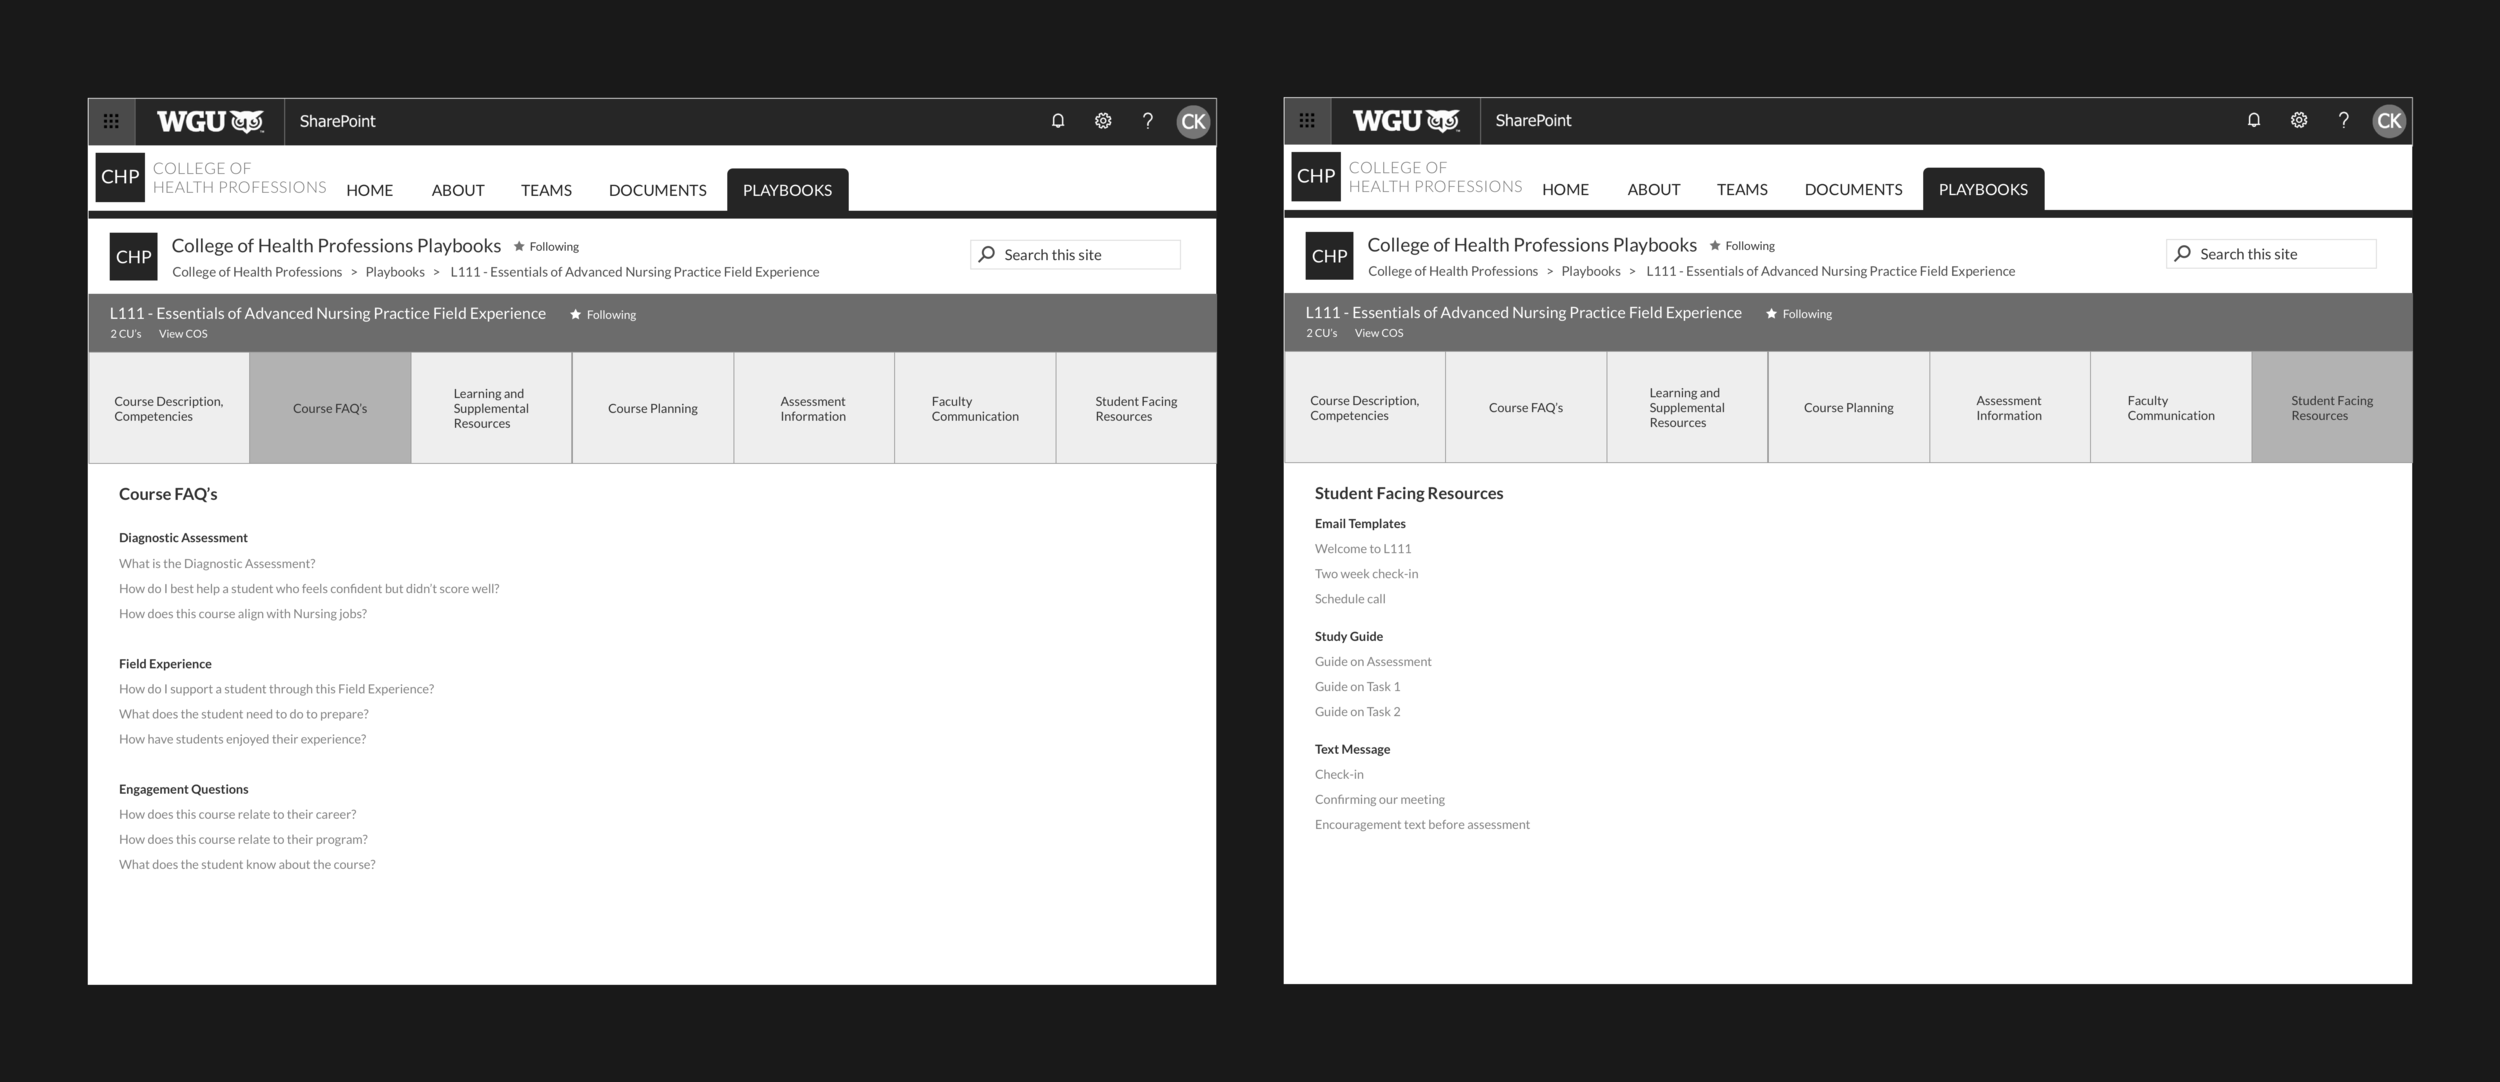Viewport: 2500px width, 1082px height.
Task: Click notifications bell in left window
Action: pyautogui.click(x=1058, y=121)
